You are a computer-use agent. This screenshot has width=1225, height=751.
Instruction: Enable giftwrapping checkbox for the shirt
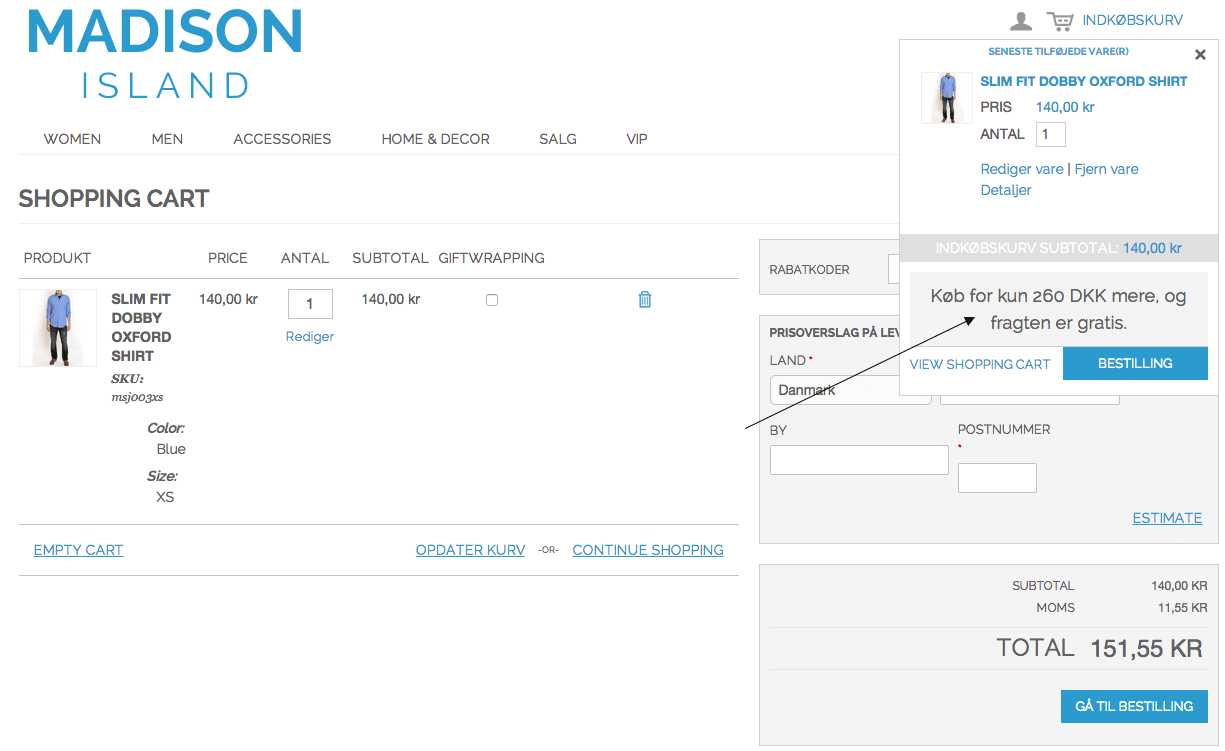[x=491, y=300]
